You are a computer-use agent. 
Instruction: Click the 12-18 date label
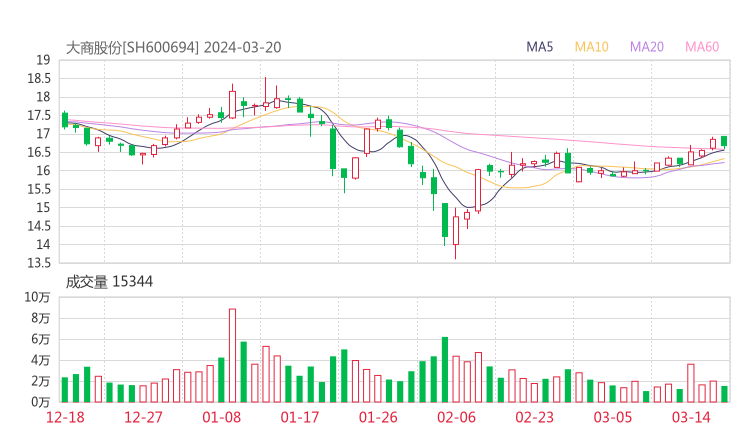tap(65, 417)
